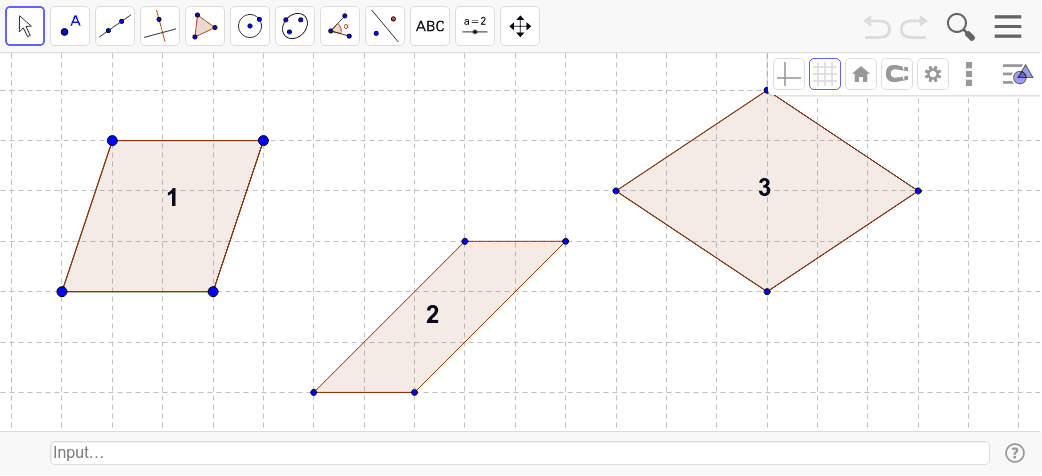Toggle the style bar button

(1018, 74)
